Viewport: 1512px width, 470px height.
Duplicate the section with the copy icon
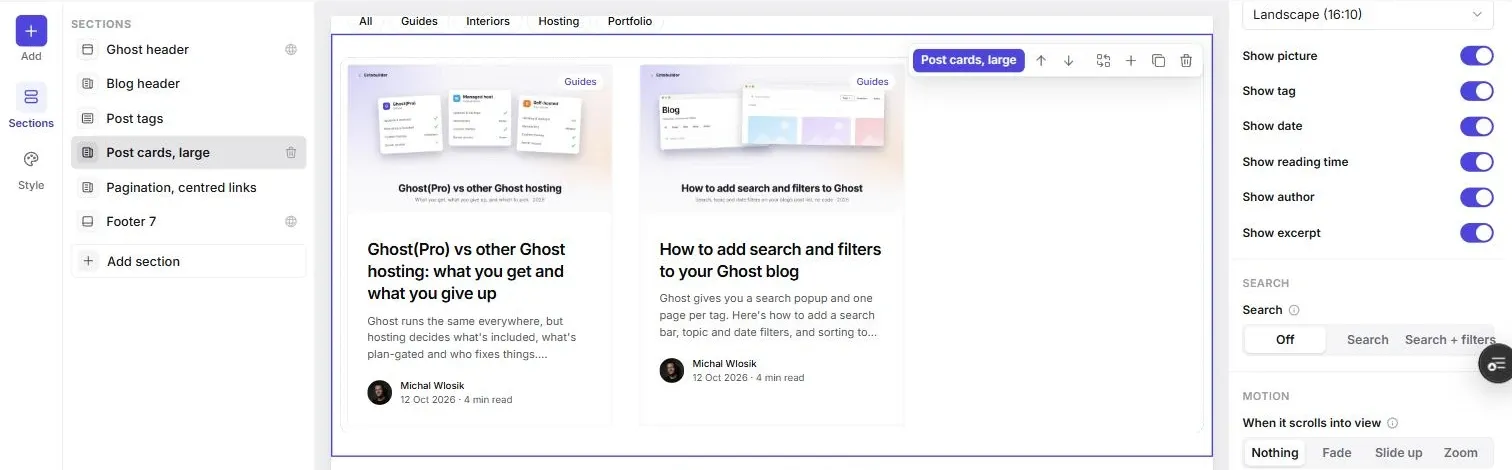pos(1158,60)
